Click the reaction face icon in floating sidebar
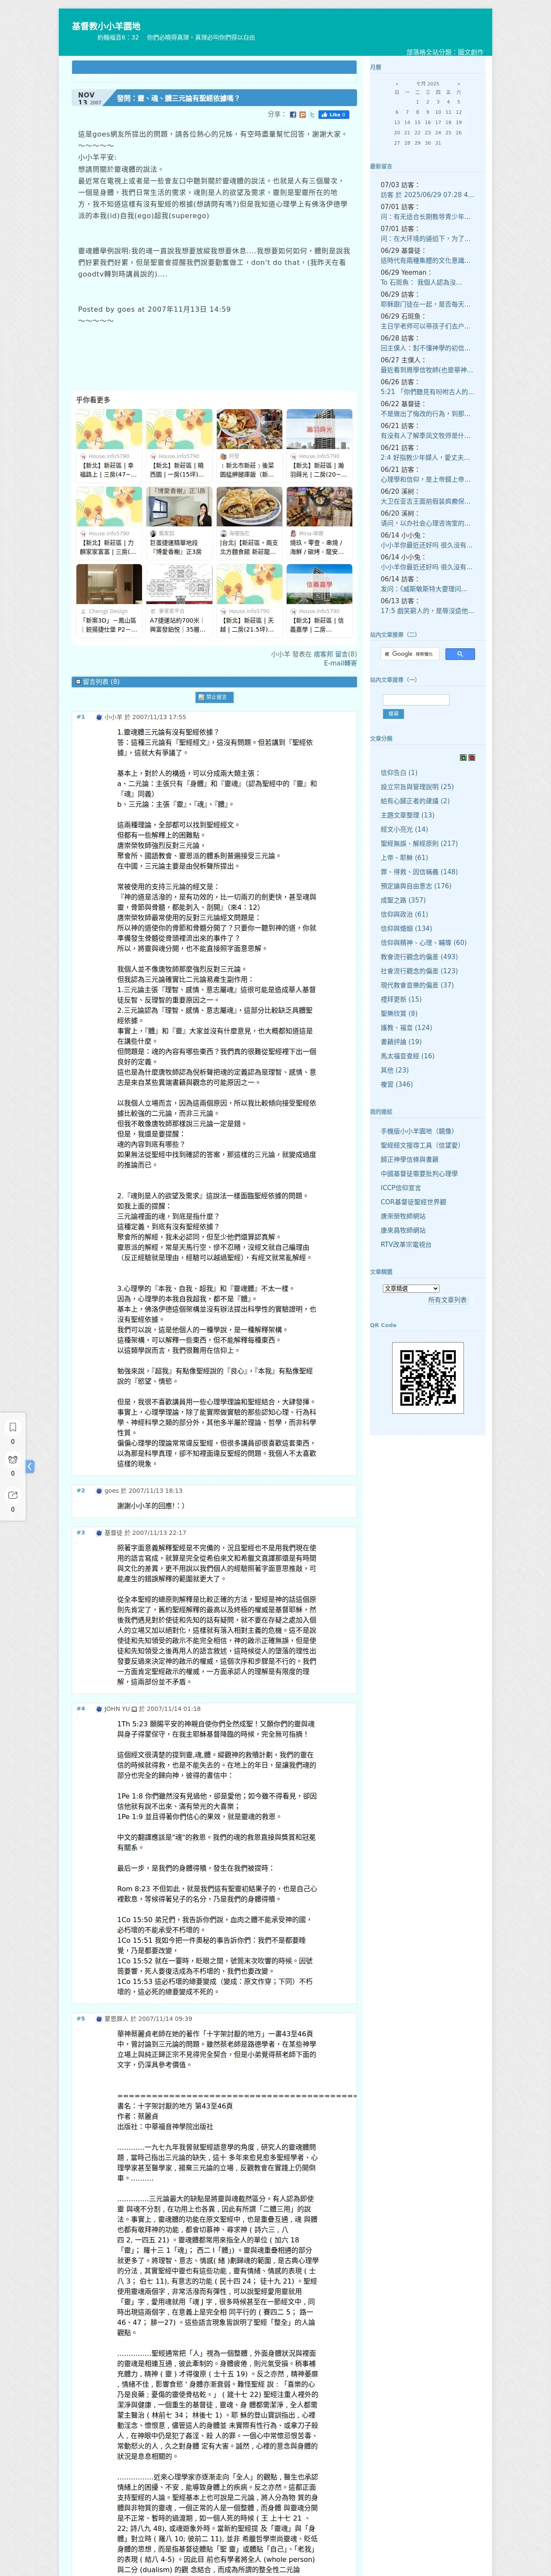 (x=13, y=1460)
